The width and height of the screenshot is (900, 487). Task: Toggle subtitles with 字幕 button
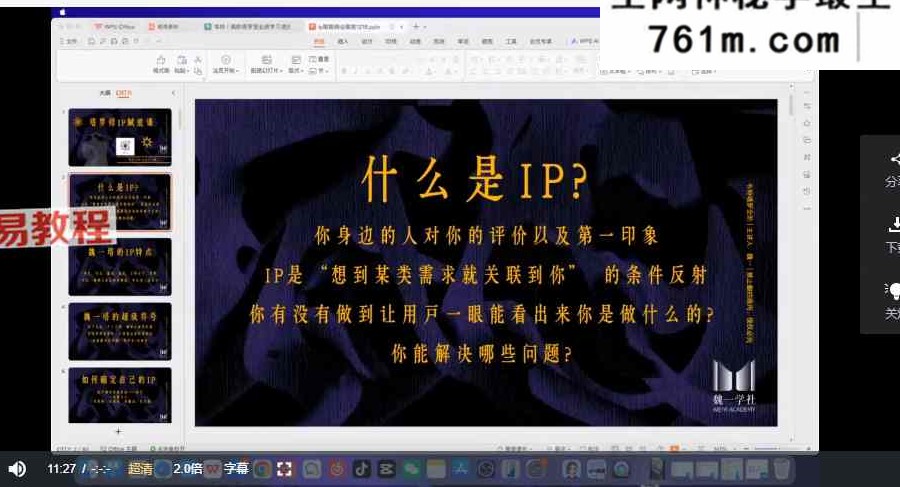coord(236,469)
